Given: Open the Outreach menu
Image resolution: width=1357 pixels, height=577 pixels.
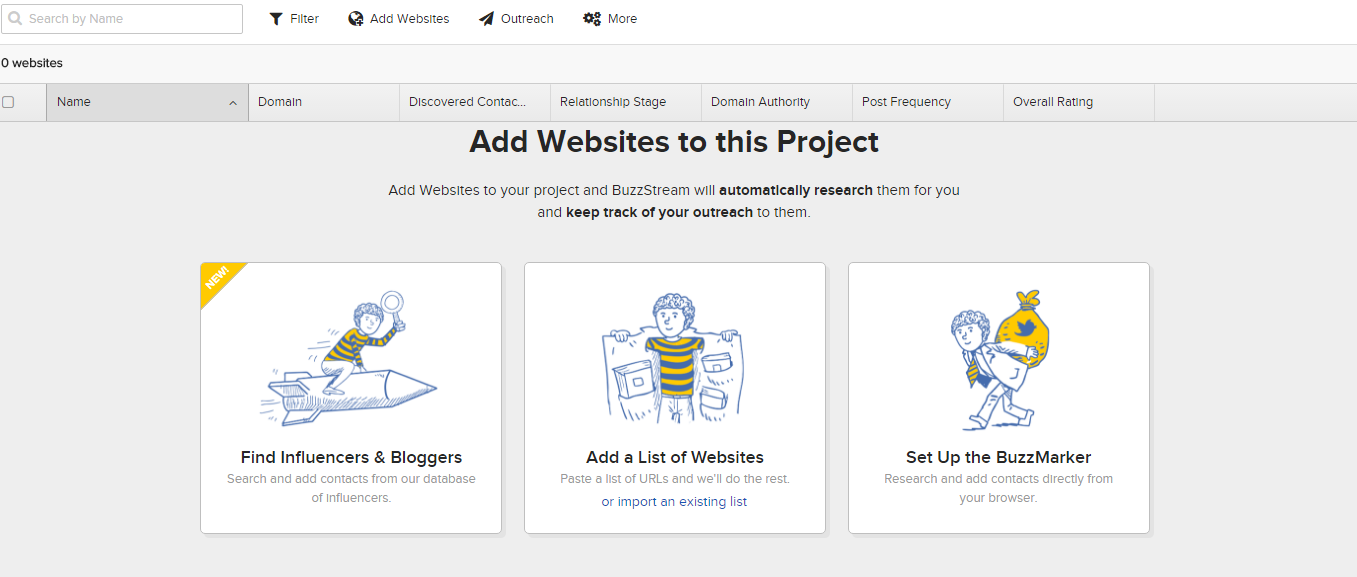Looking at the screenshot, I should (516, 19).
